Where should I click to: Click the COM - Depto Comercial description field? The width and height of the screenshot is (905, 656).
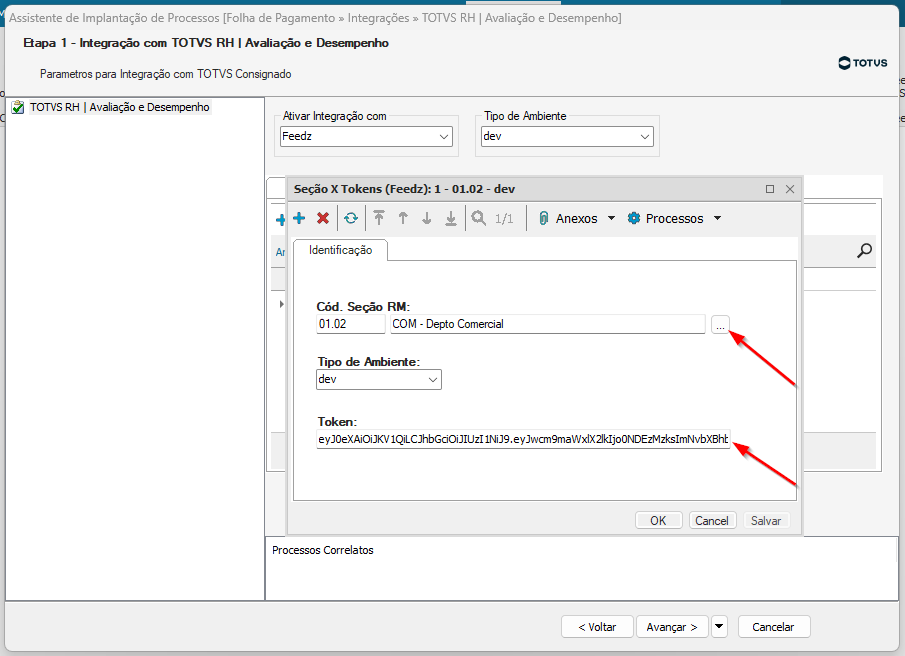tap(548, 324)
